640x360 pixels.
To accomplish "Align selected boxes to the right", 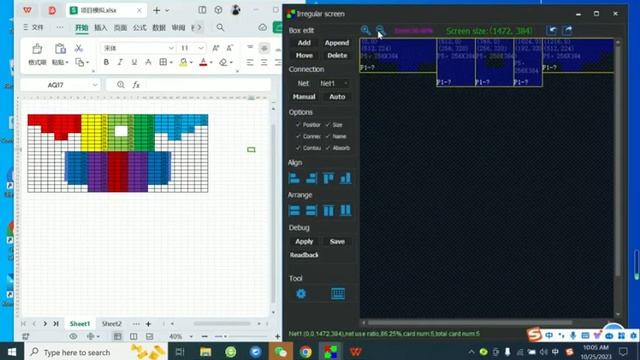I will pyautogui.click(x=311, y=178).
